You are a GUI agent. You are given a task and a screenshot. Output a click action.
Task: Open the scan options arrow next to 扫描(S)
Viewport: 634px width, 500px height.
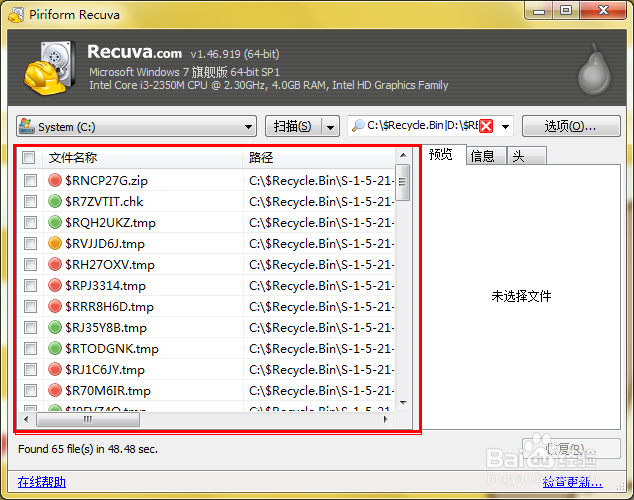pyautogui.click(x=330, y=127)
